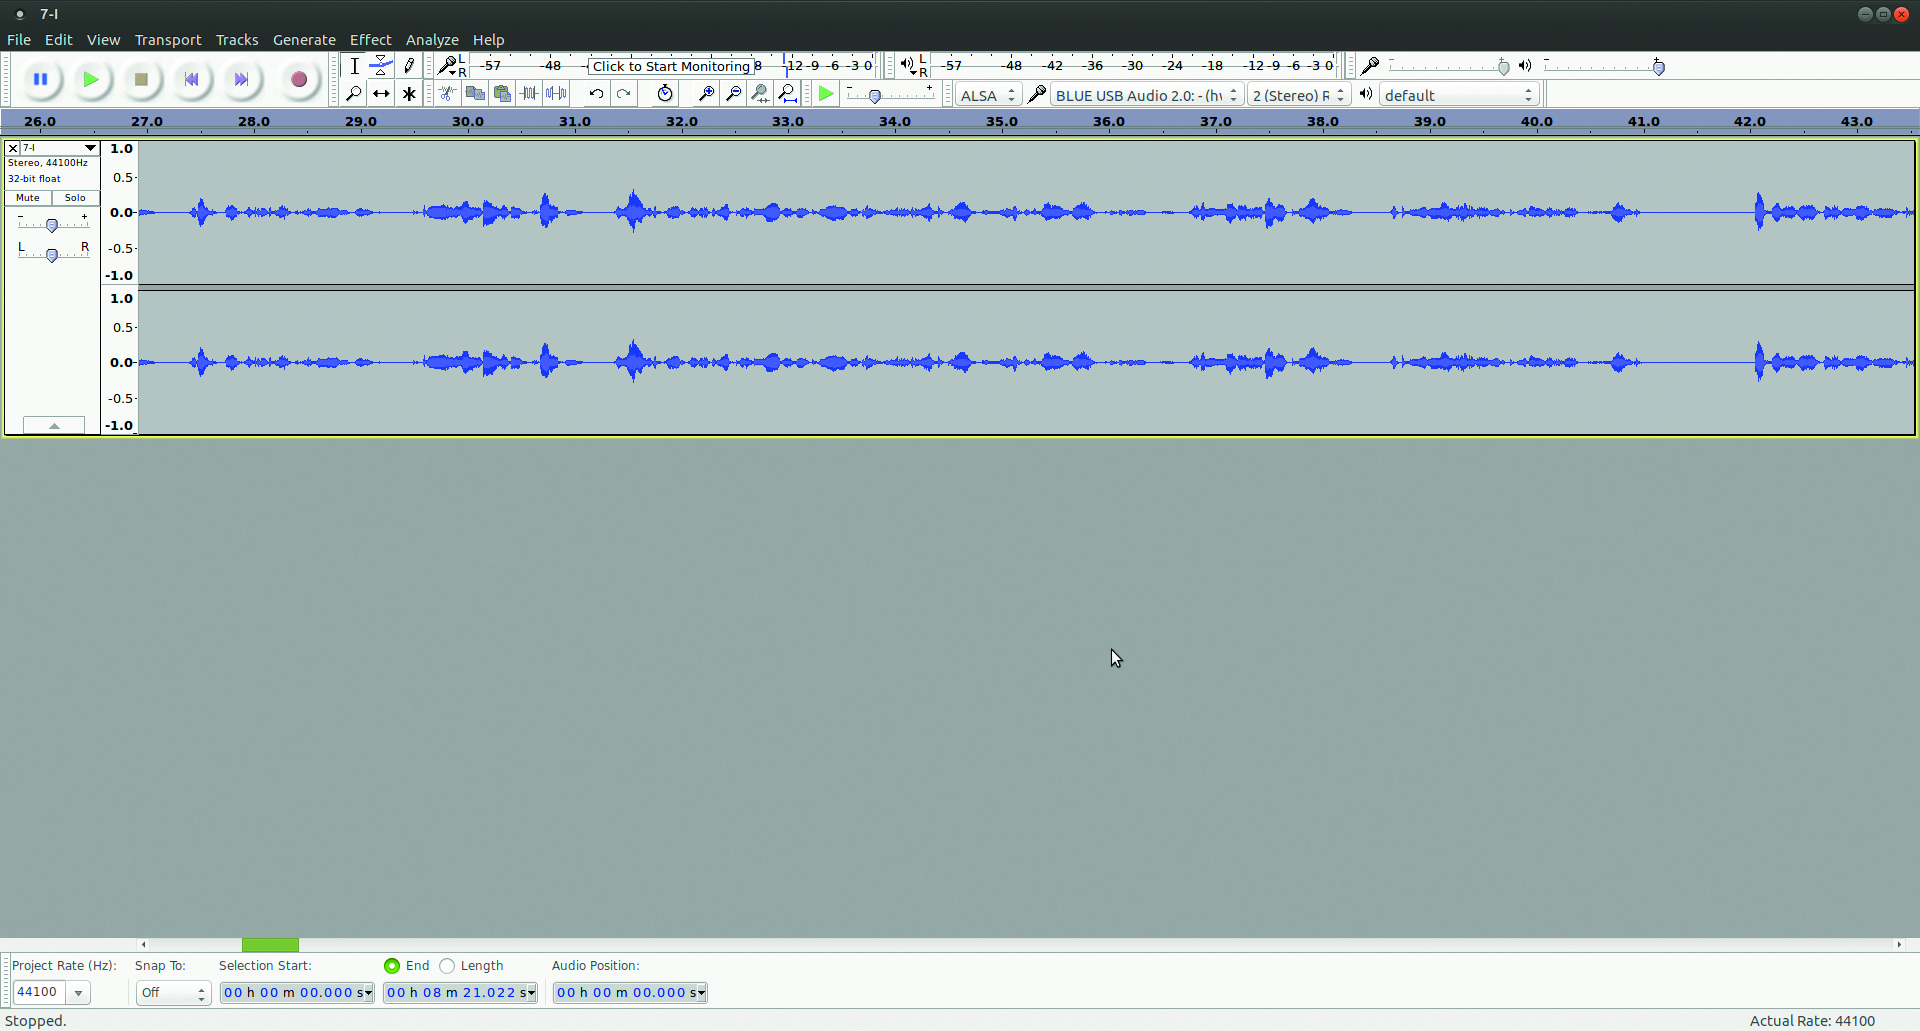Open the Generate menu

[x=304, y=40]
